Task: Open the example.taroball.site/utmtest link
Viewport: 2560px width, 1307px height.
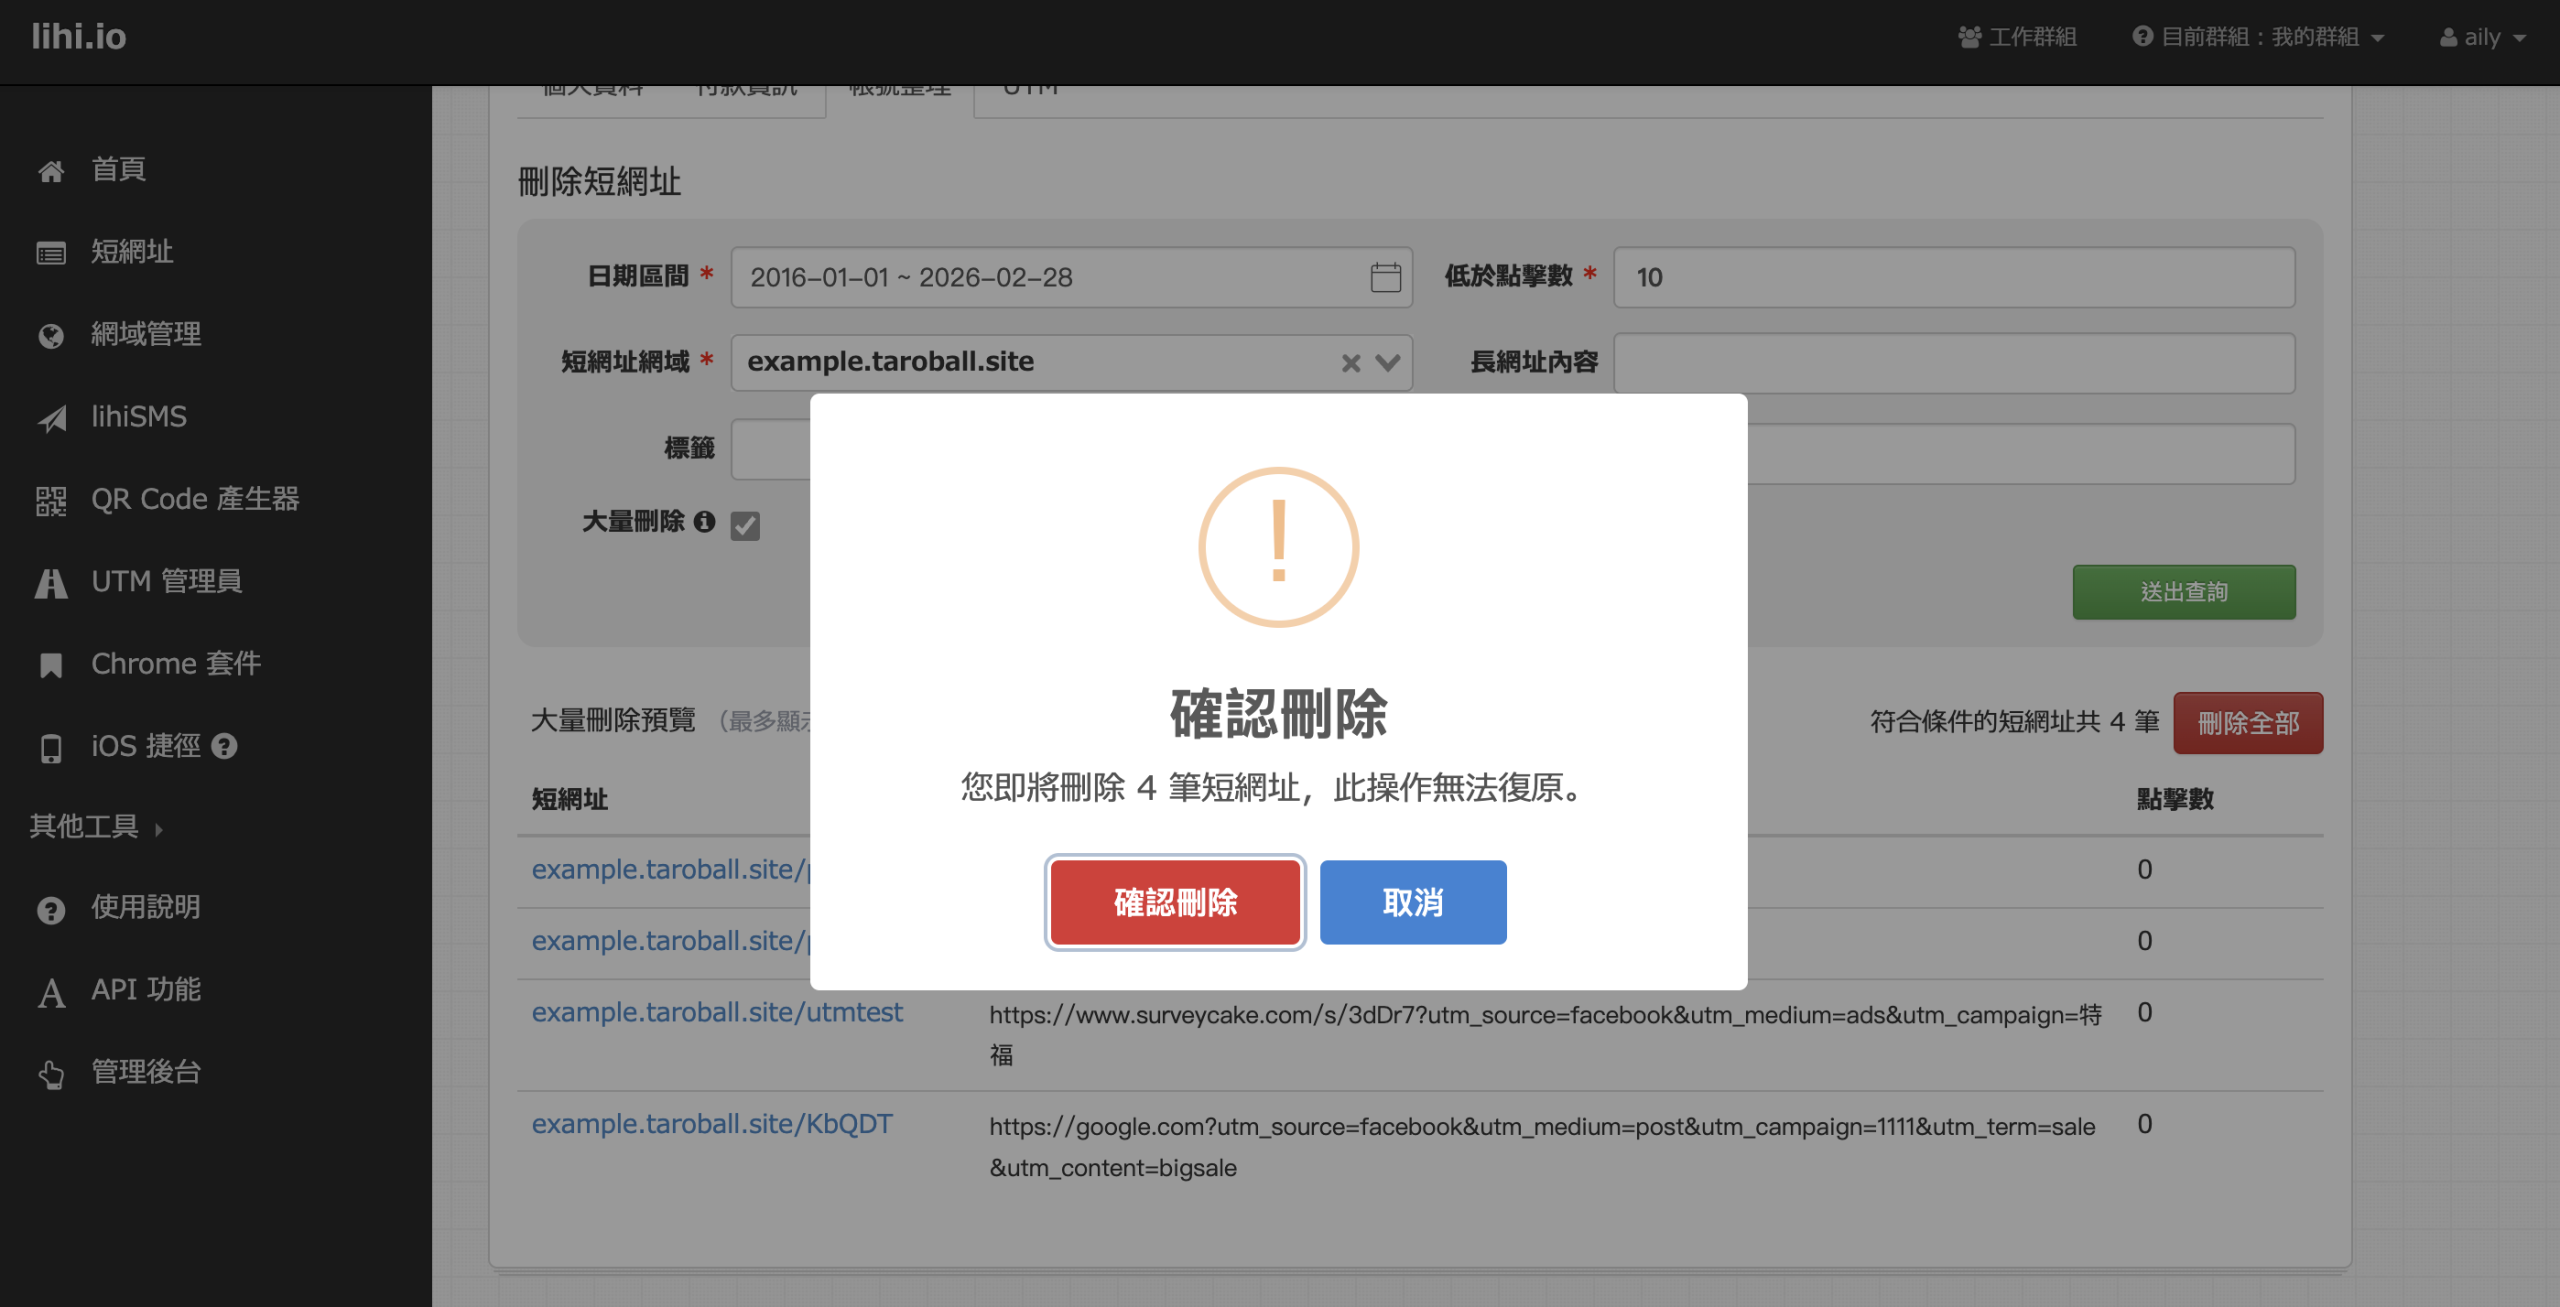Action: 717,1013
